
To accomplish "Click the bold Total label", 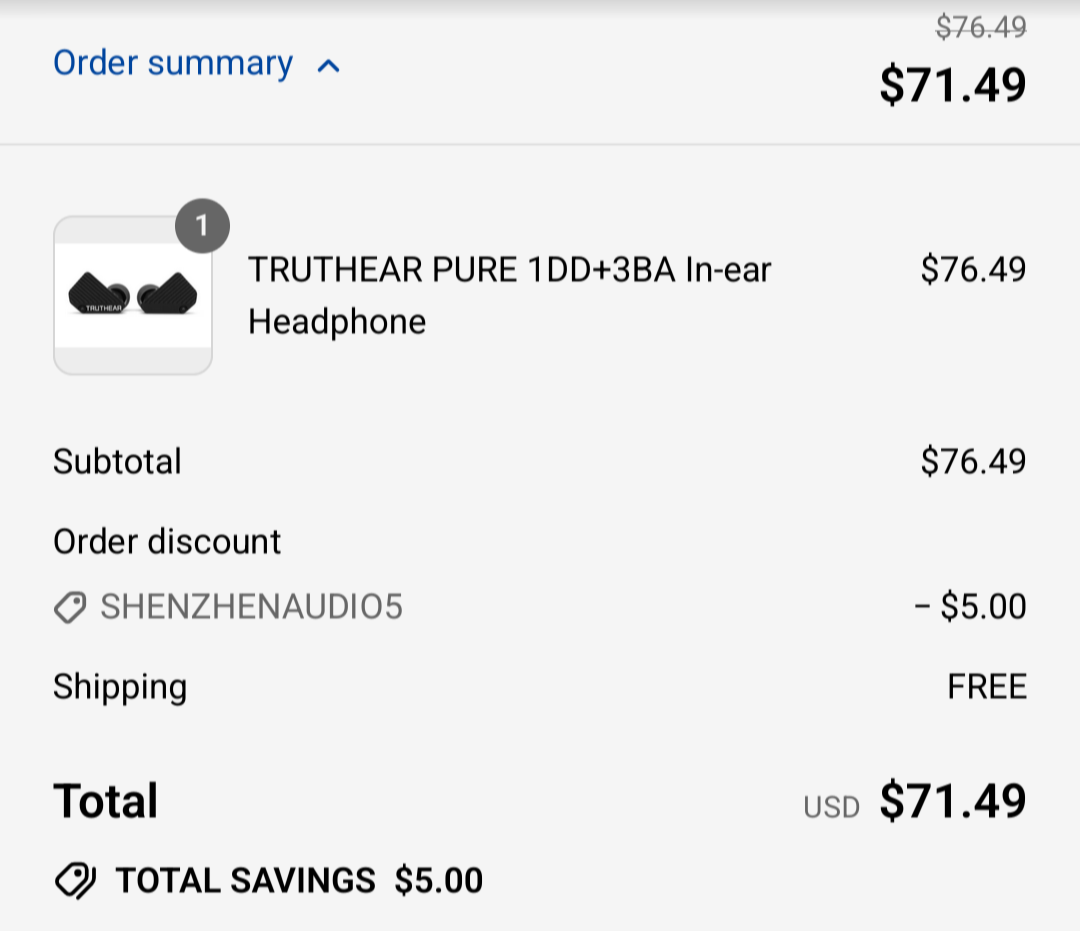I will [106, 801].
